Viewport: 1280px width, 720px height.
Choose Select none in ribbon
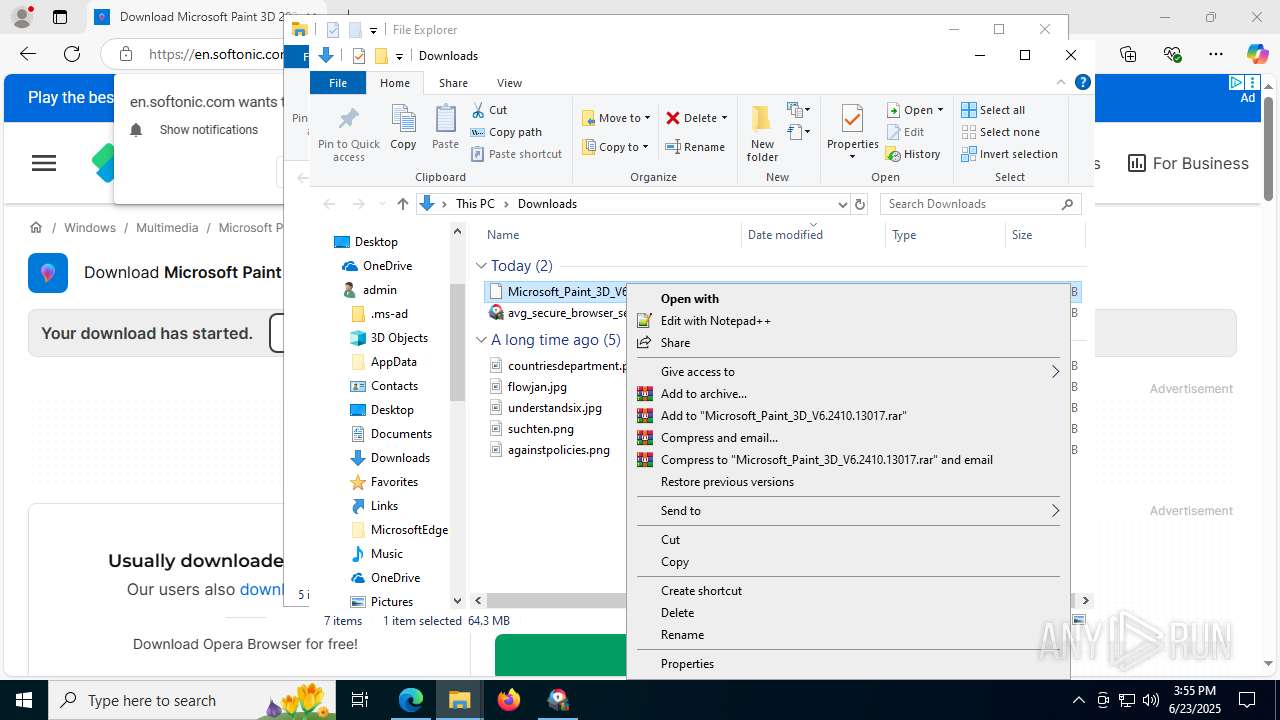click(x=1000, y=132)
